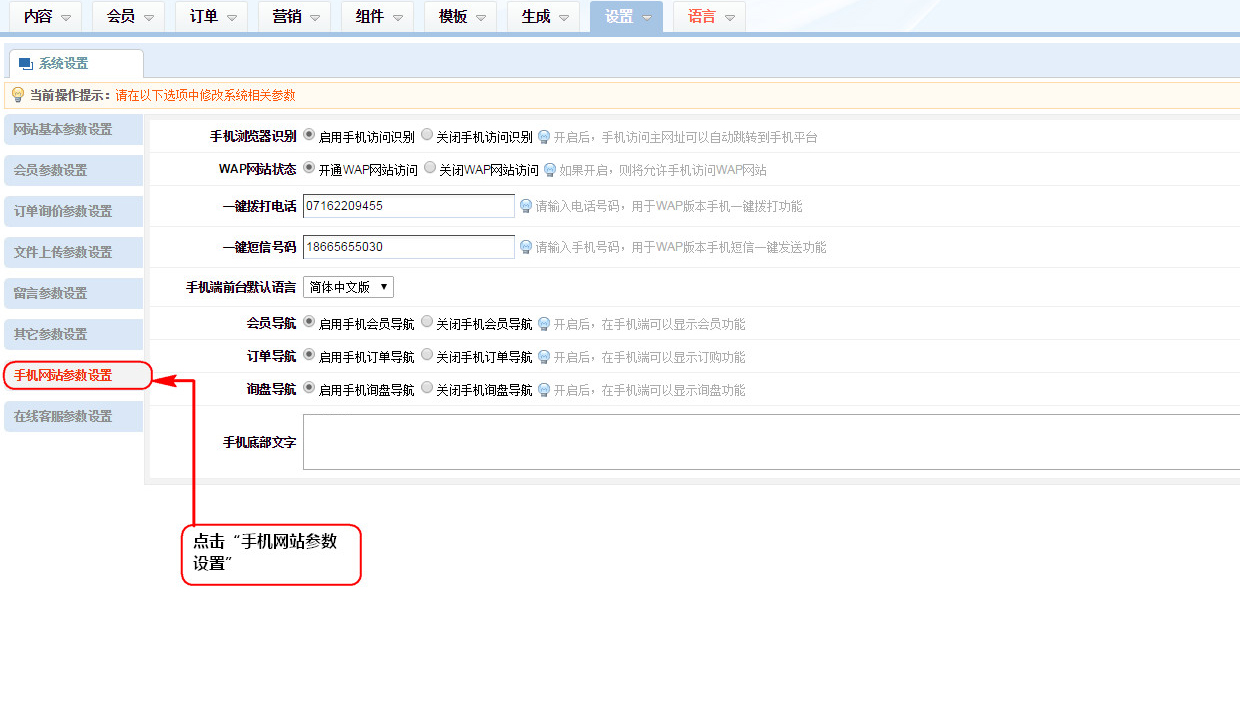Viewport: 1240px width, 716px height.
Task: Open the 语言 menu
Action: click(709, 17)
